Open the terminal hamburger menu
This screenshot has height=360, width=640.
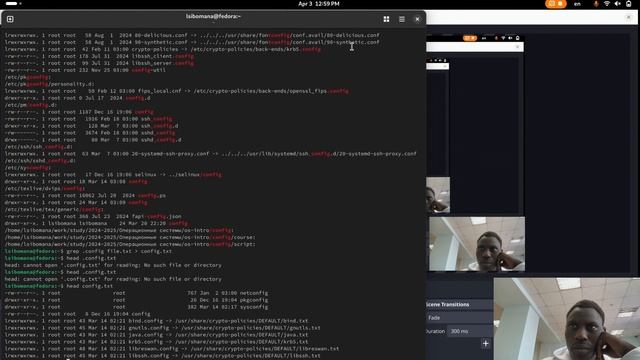pyautogui.click(x=402, y=19)
